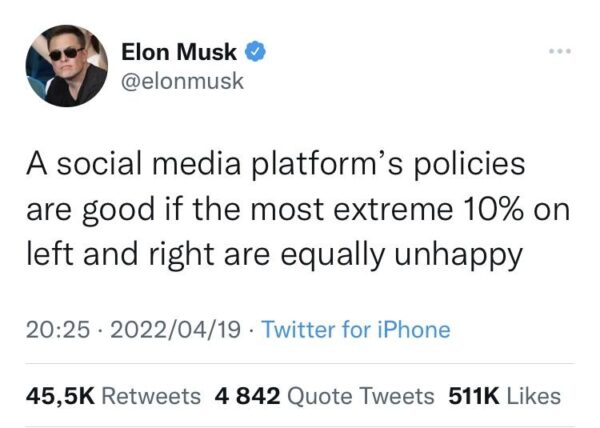Screen dimensions: 600x428
Task: Open the Likes list label
Action: point(533,395)
